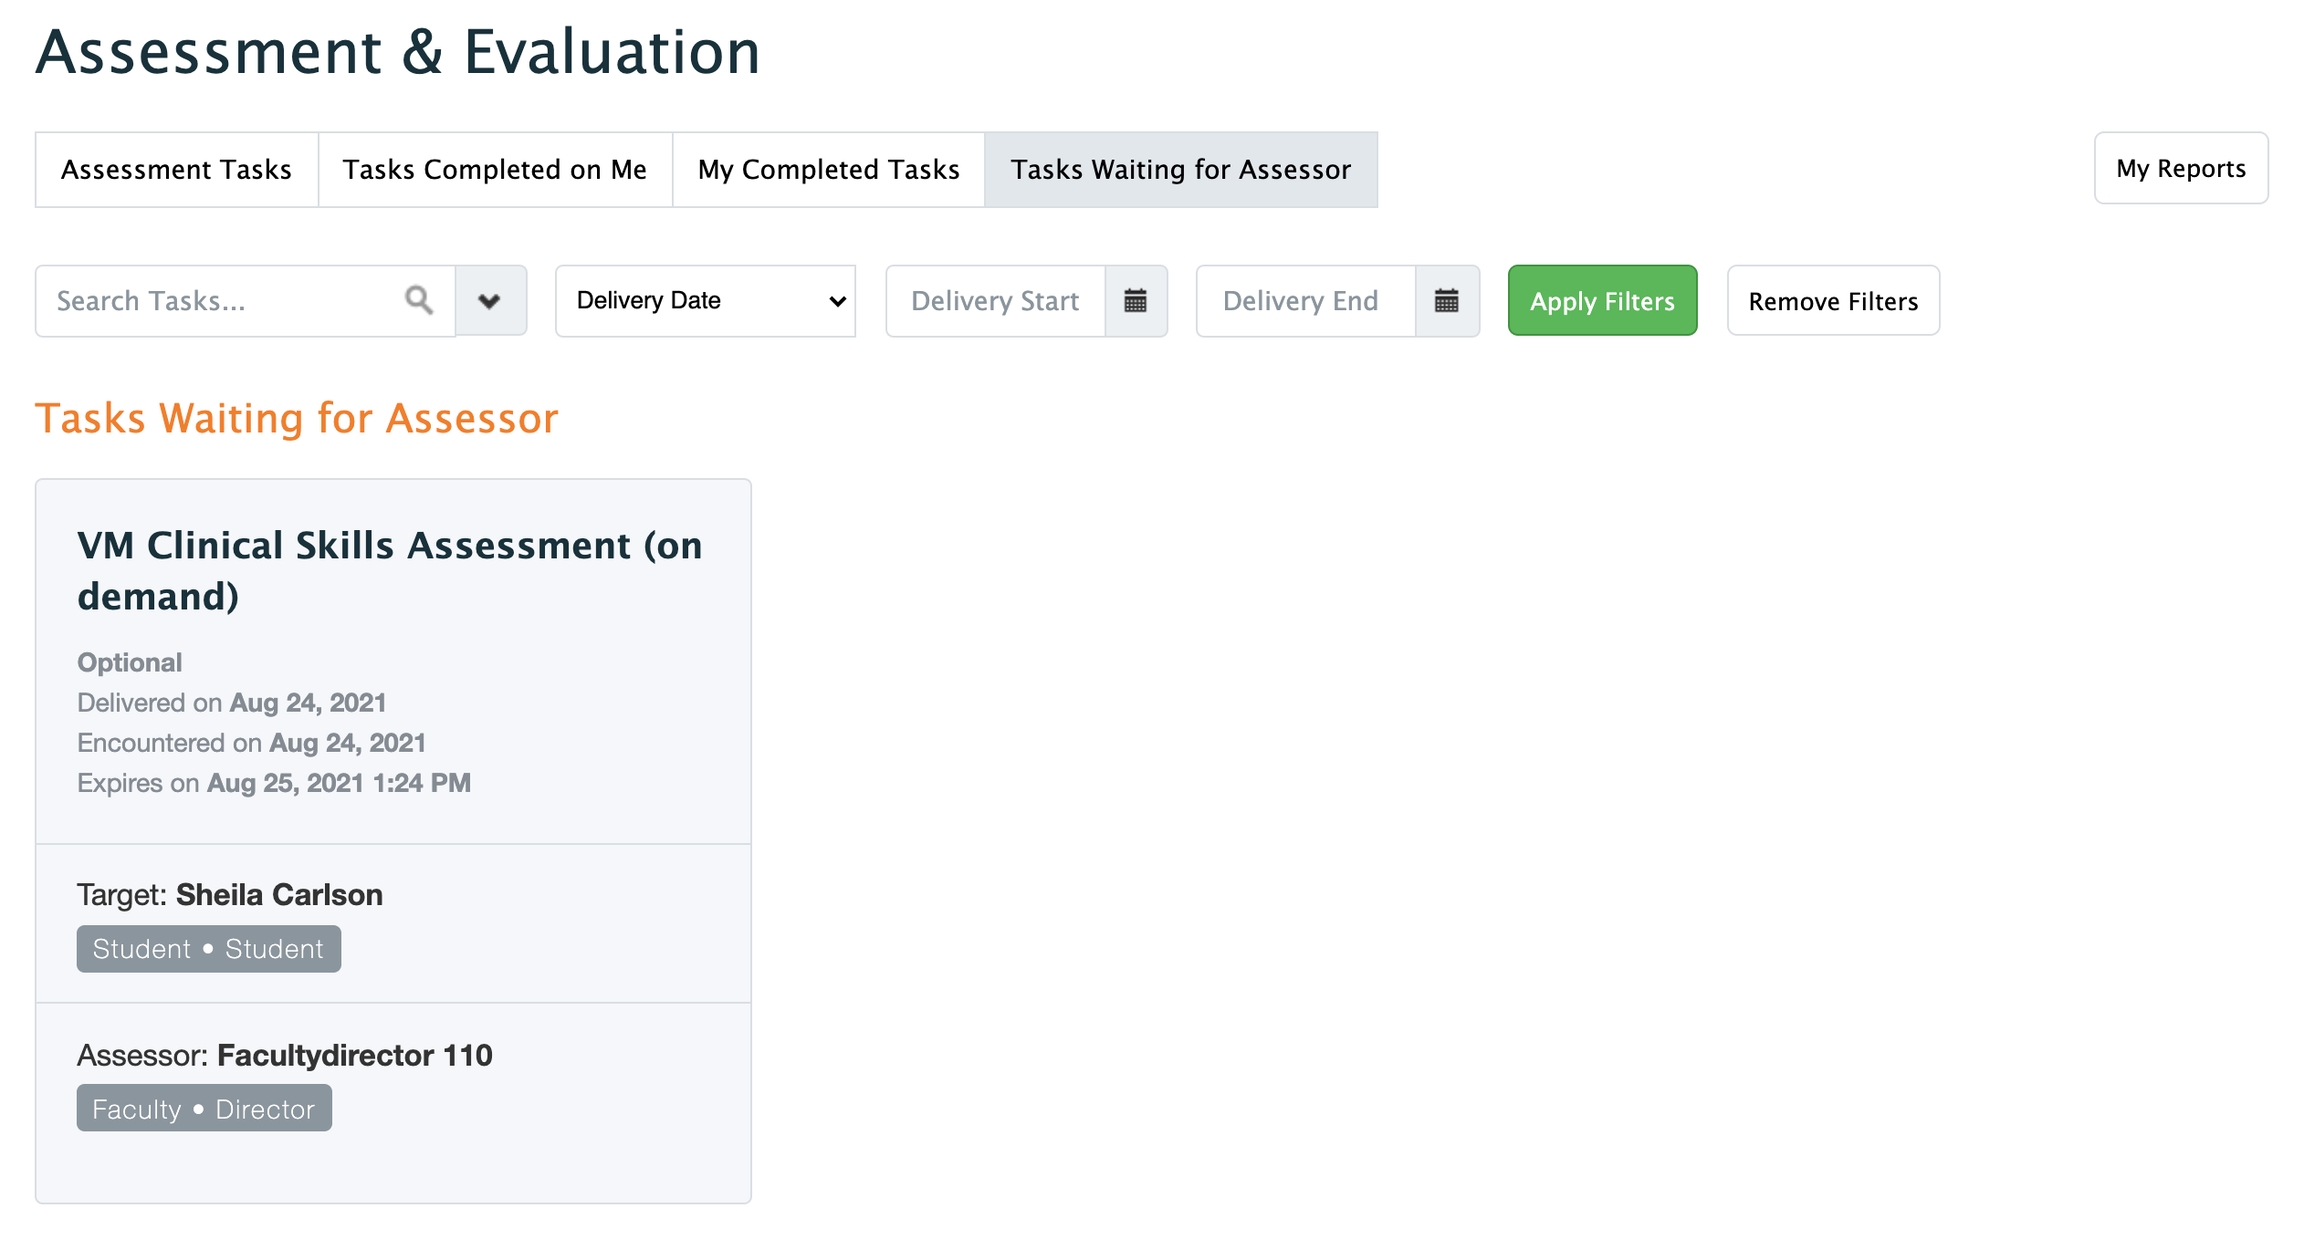
Task: Open the Delivery End calendar icon
Action: click(x=1446, y=300)
